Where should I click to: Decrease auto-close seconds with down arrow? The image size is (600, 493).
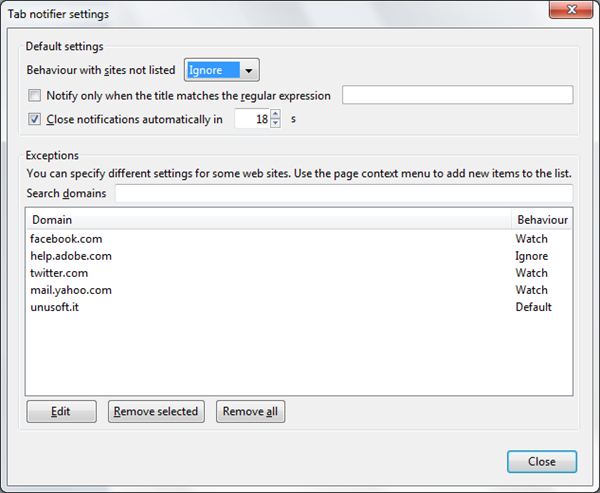pyautogui.click(x=275, y=125)
